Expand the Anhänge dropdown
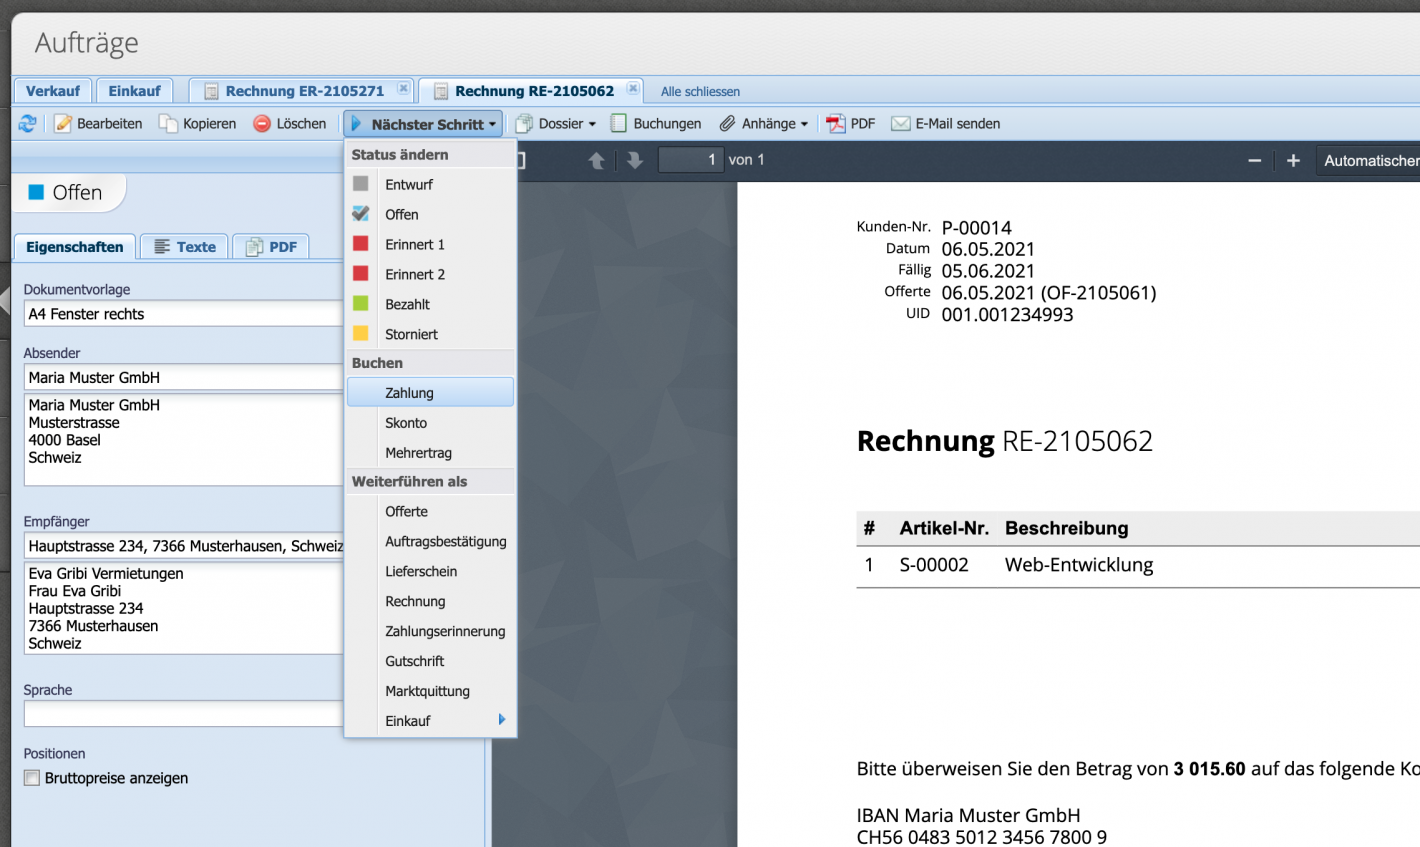The width and height of the screenshot is (1420, 847). pyautogui.click(x=763, y=123)
